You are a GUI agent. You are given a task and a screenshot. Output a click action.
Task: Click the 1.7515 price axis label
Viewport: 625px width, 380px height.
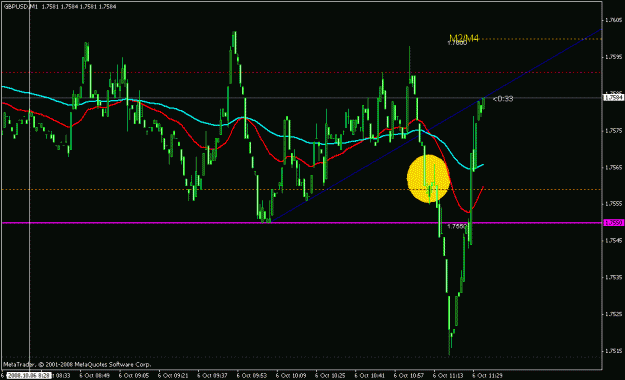coord(613,350)
